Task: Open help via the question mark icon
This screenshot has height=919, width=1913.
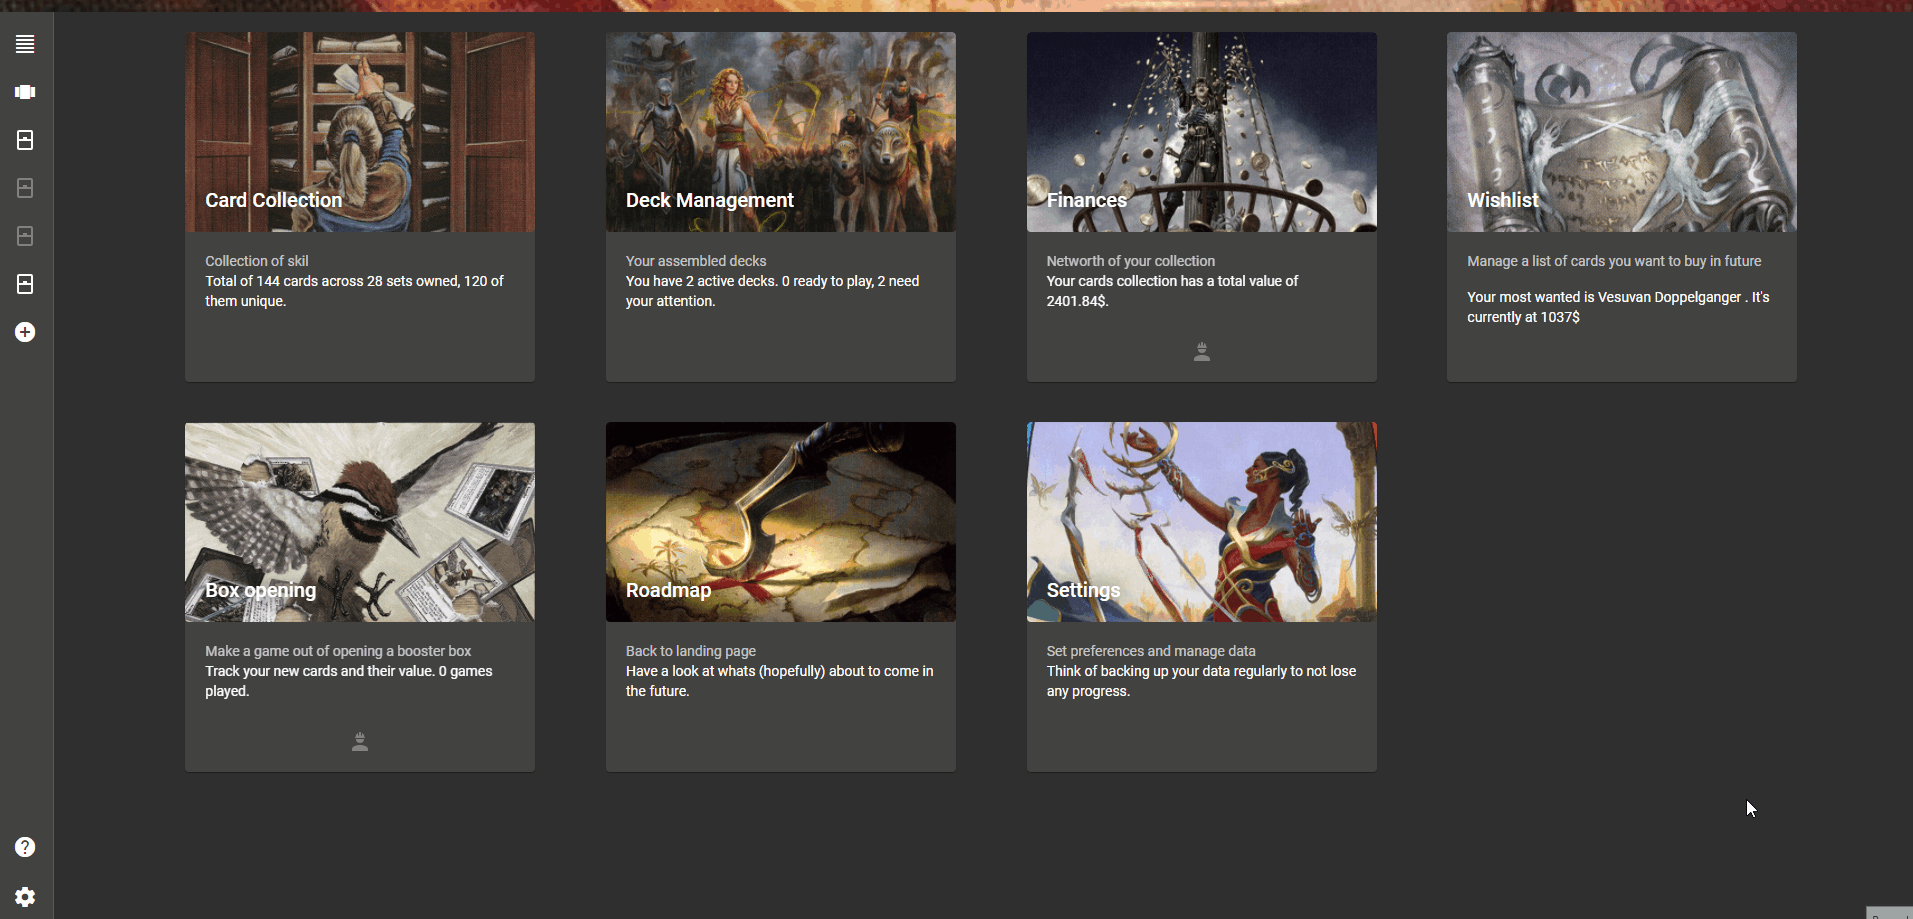Action: point(25,847)
